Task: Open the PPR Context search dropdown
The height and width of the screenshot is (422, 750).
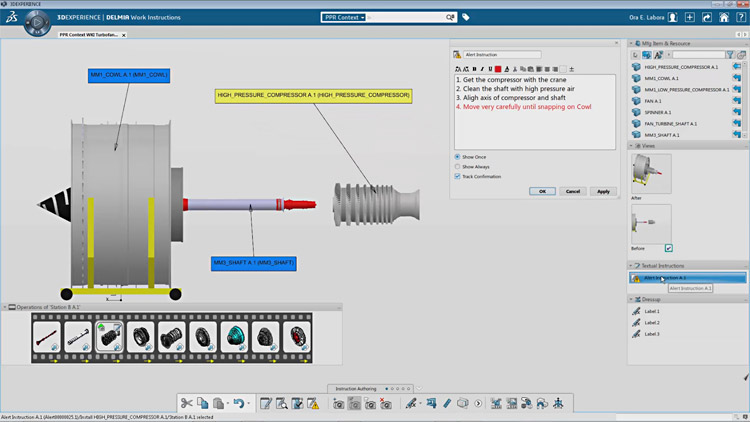Action: pyautogui.click(x=345, y=17)
